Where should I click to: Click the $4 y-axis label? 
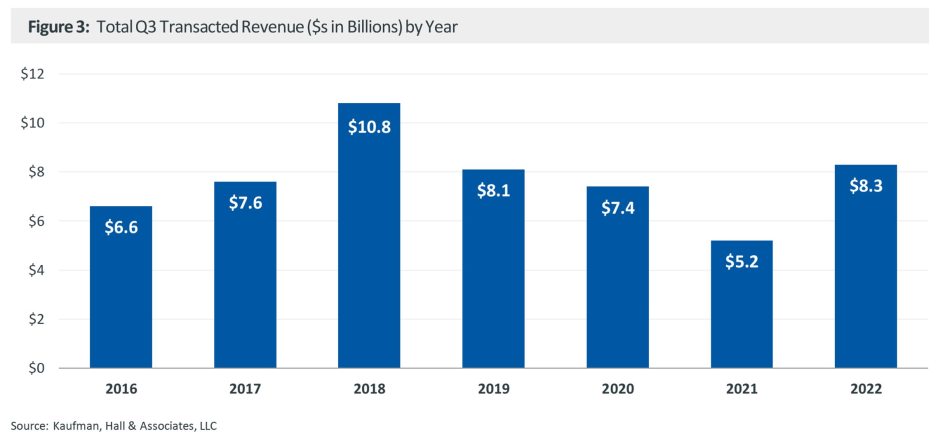point(37,270)
